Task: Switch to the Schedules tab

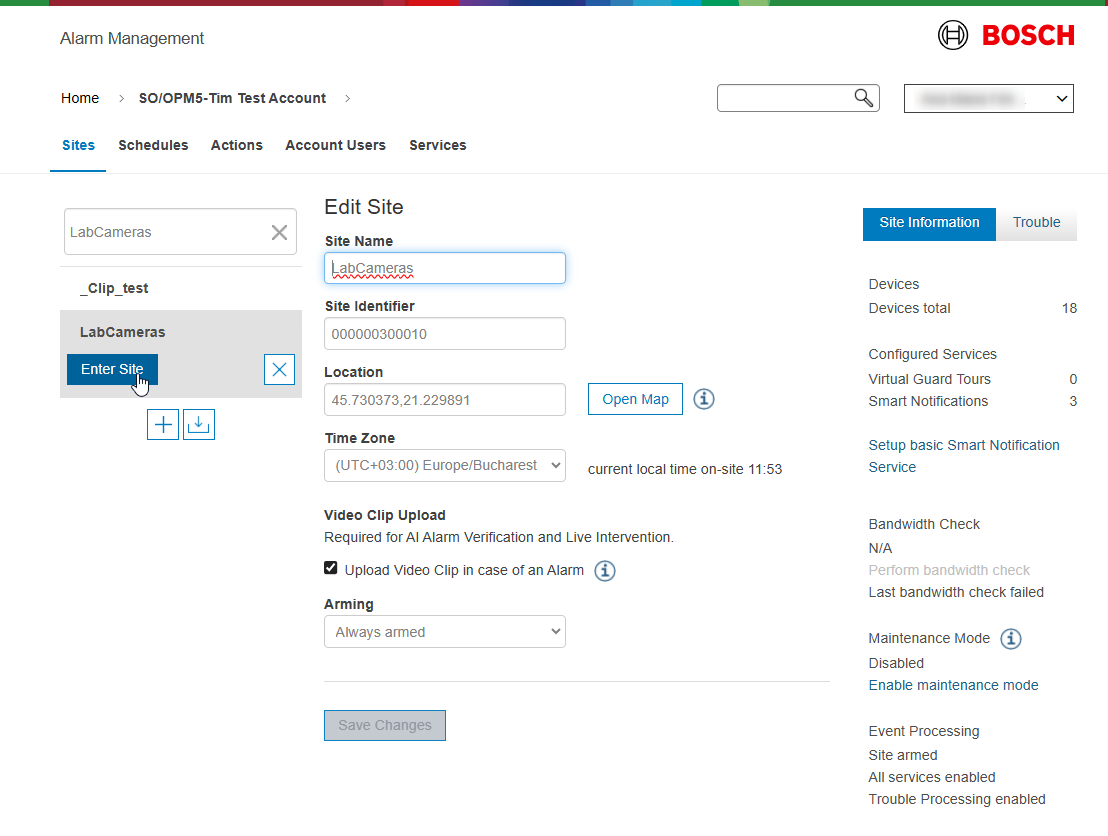Action: point(153,145)
